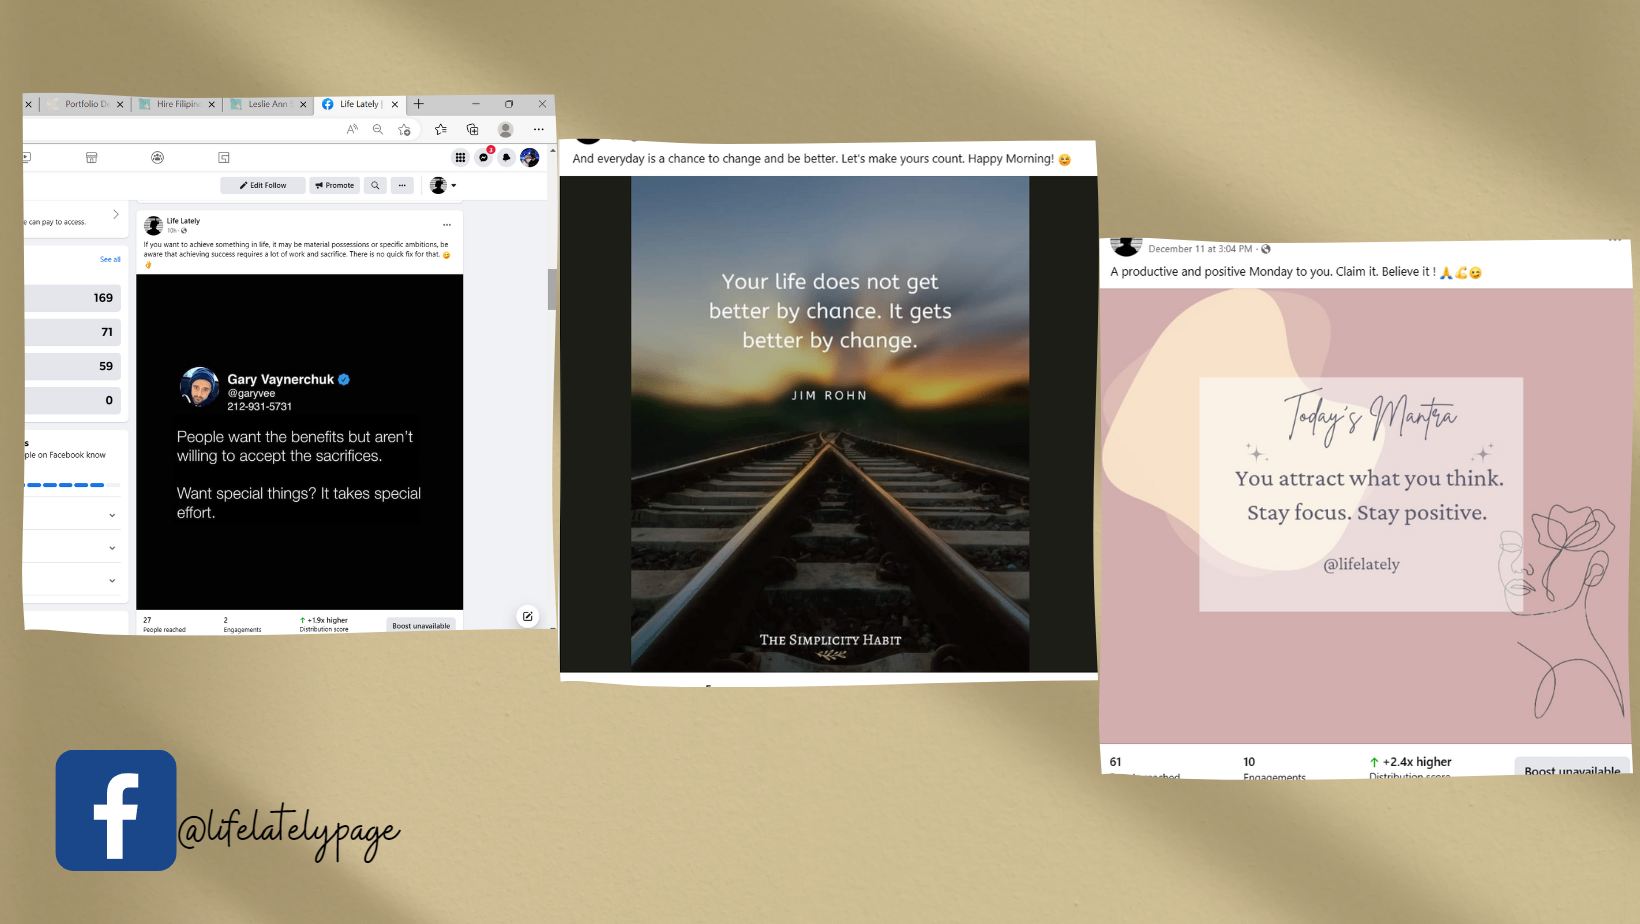
Task: Open the Facebook Watch video icon
Action: click(x=26, y=157)
